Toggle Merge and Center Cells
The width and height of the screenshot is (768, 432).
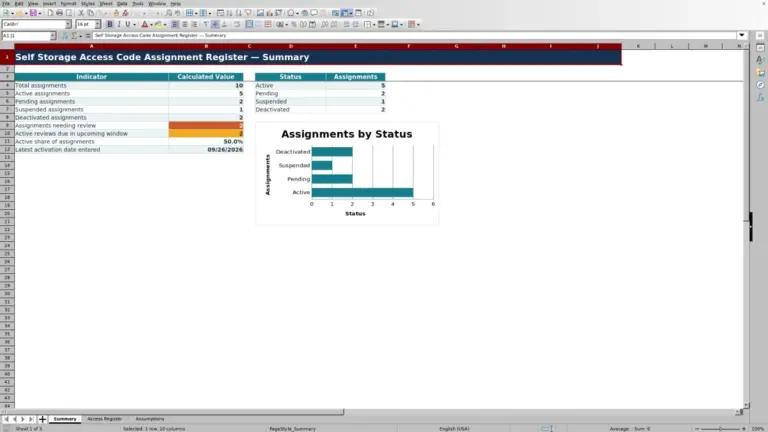pos(249,24)
